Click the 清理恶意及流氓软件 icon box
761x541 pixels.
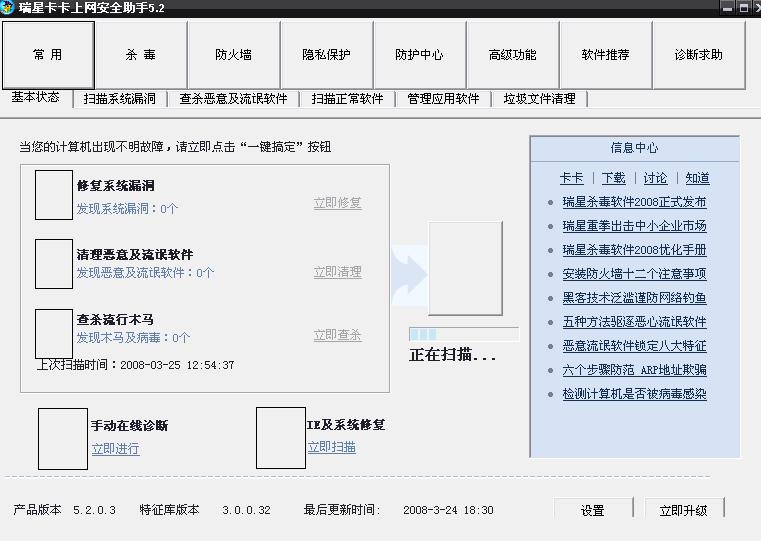54,264
